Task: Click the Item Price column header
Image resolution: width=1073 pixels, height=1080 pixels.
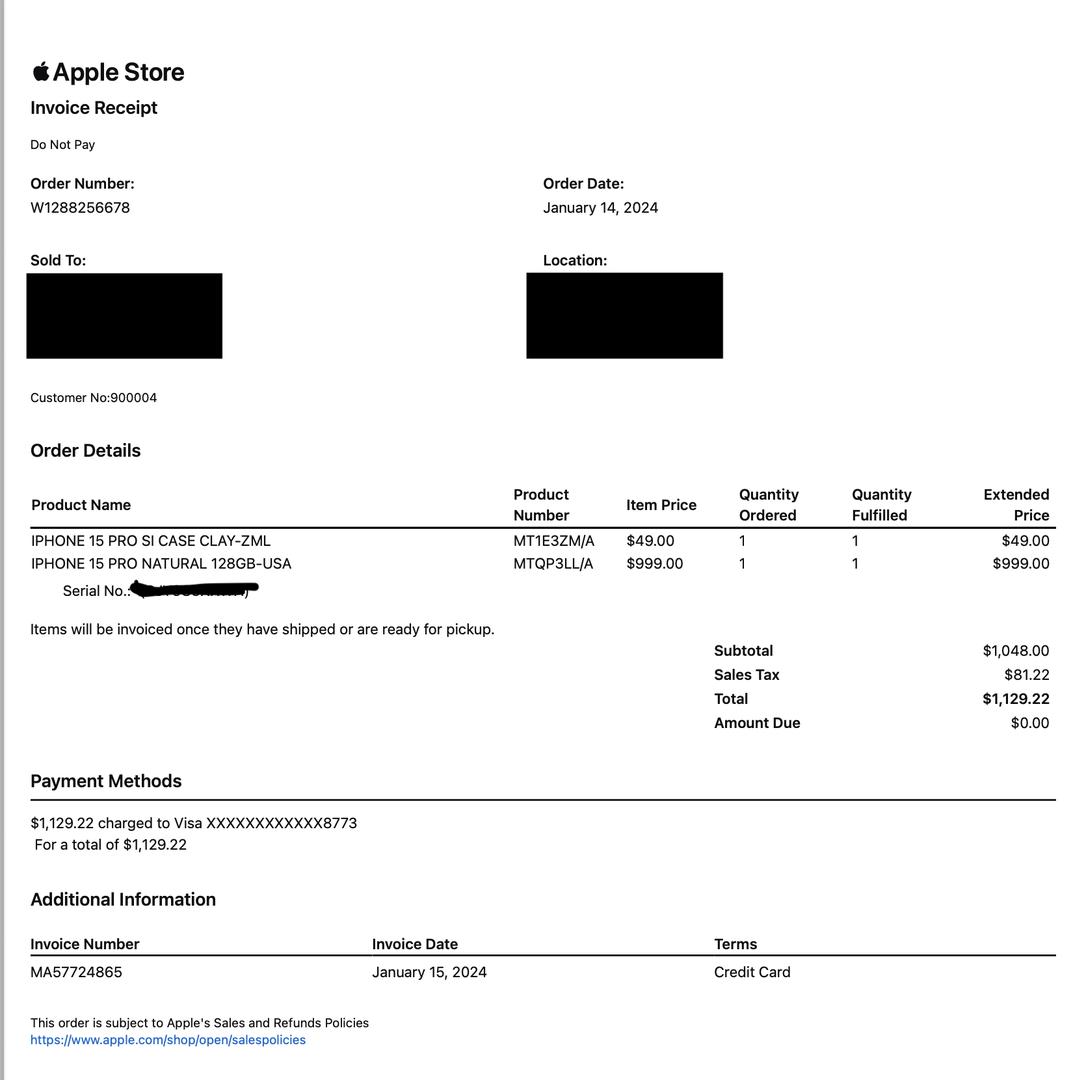Action: (x=661, y=505)
